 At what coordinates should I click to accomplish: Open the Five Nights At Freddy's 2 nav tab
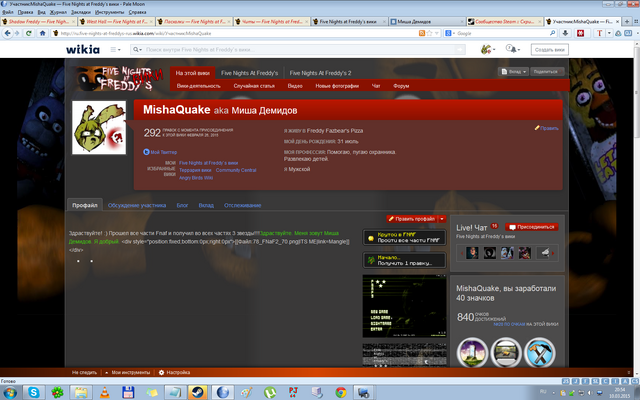click(320, 73)
